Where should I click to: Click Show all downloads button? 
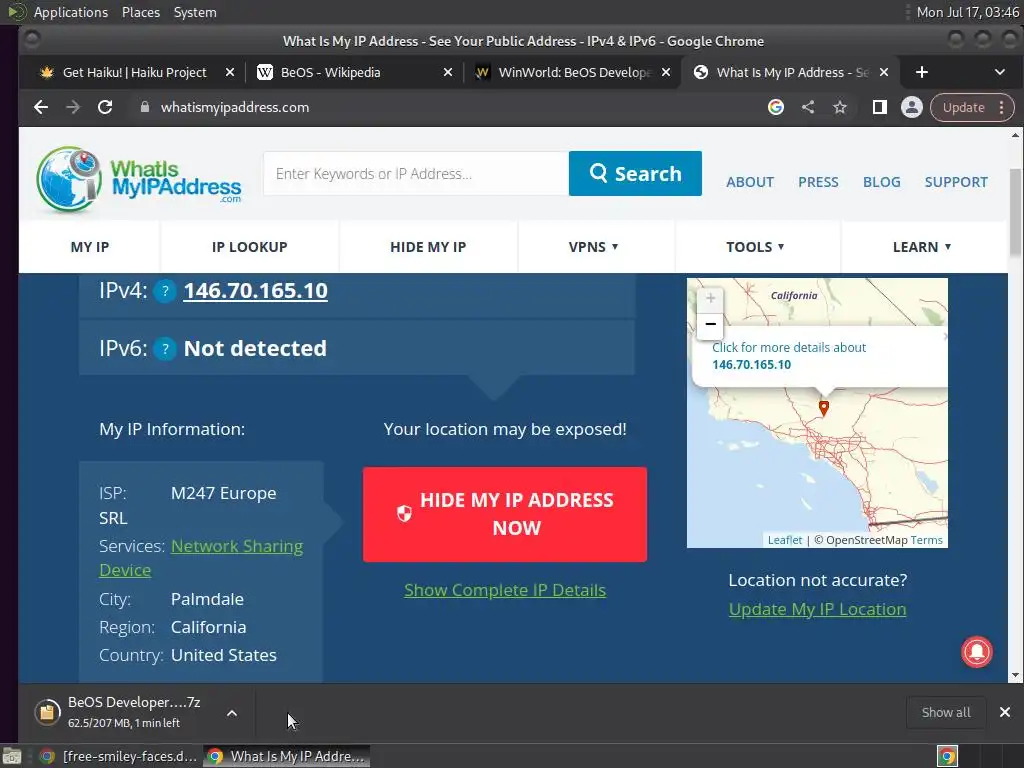tap(946, 712)
